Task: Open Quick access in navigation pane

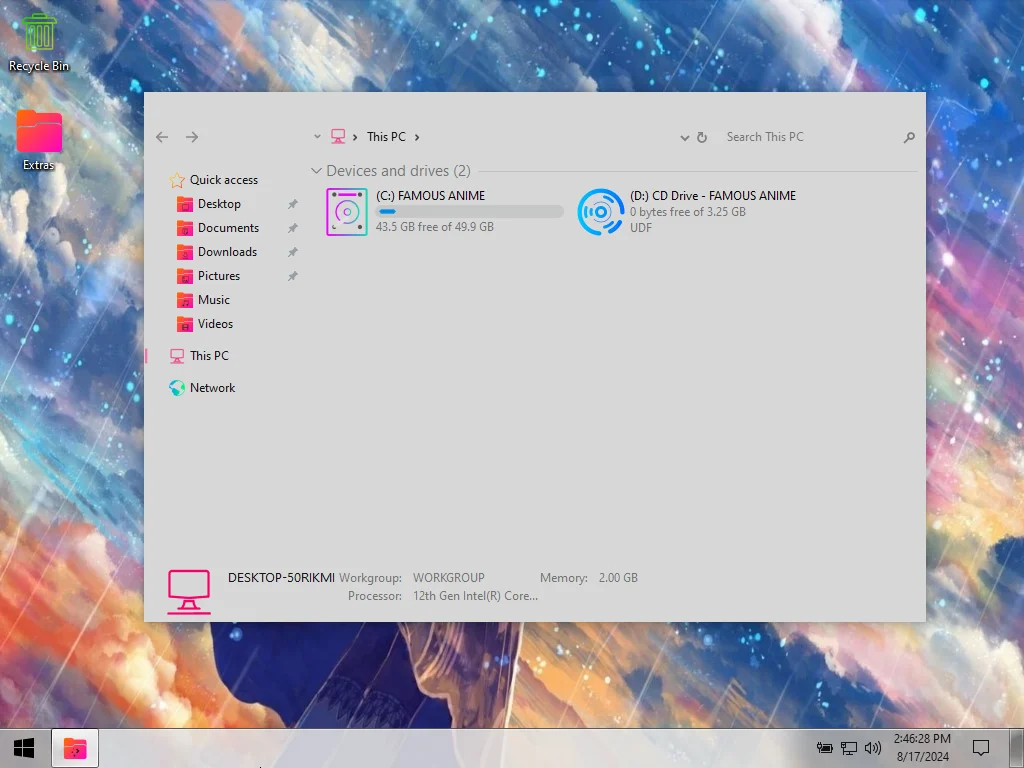Action: [223, 180]
